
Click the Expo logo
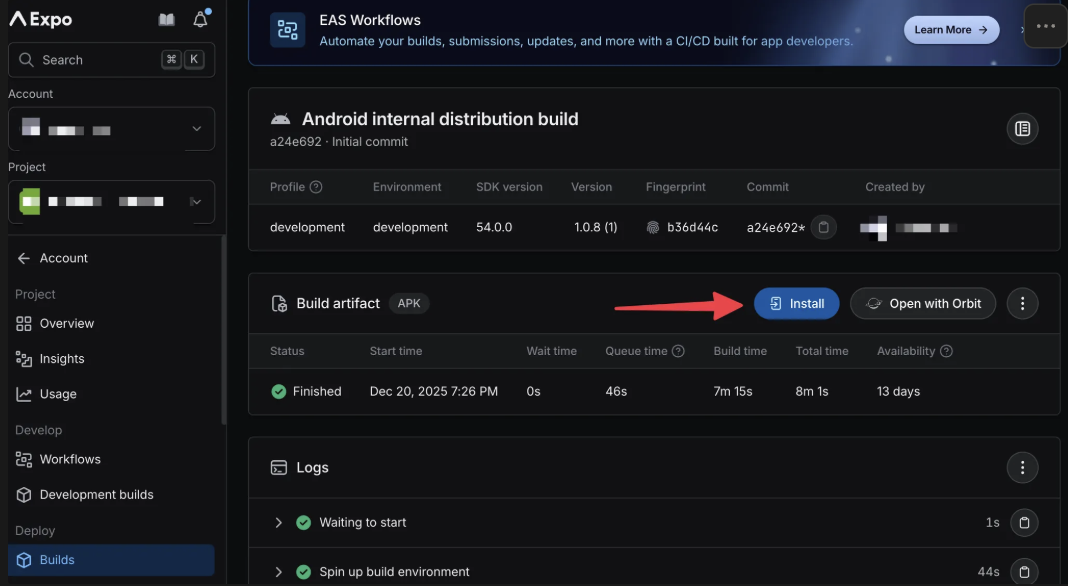tap(40, 19)
